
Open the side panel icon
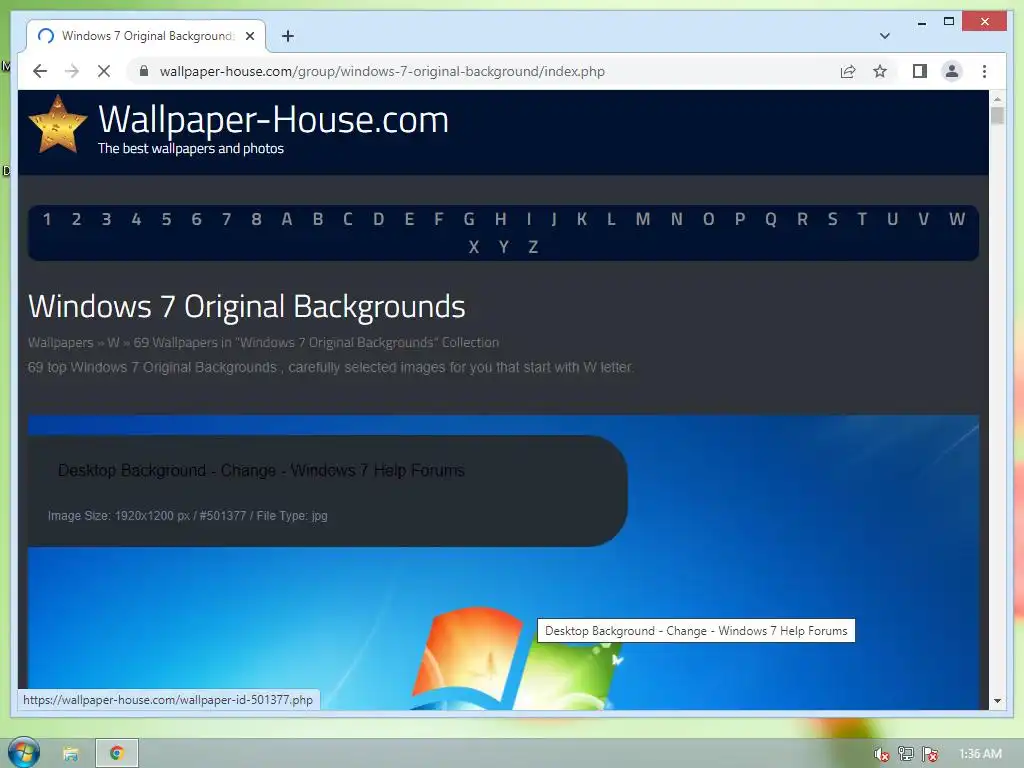pos(920,71)
